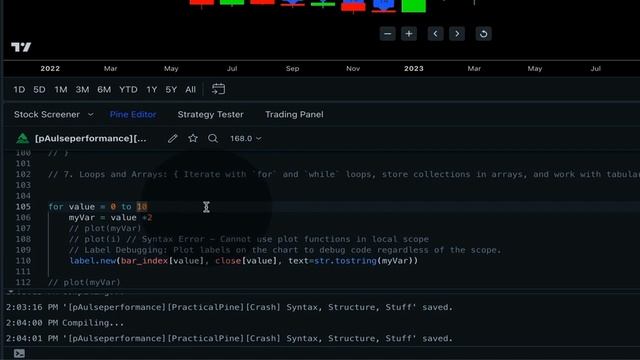Zoom out the chart with minus button
This screenshot has height=360, width=640.
click(387, 34)
